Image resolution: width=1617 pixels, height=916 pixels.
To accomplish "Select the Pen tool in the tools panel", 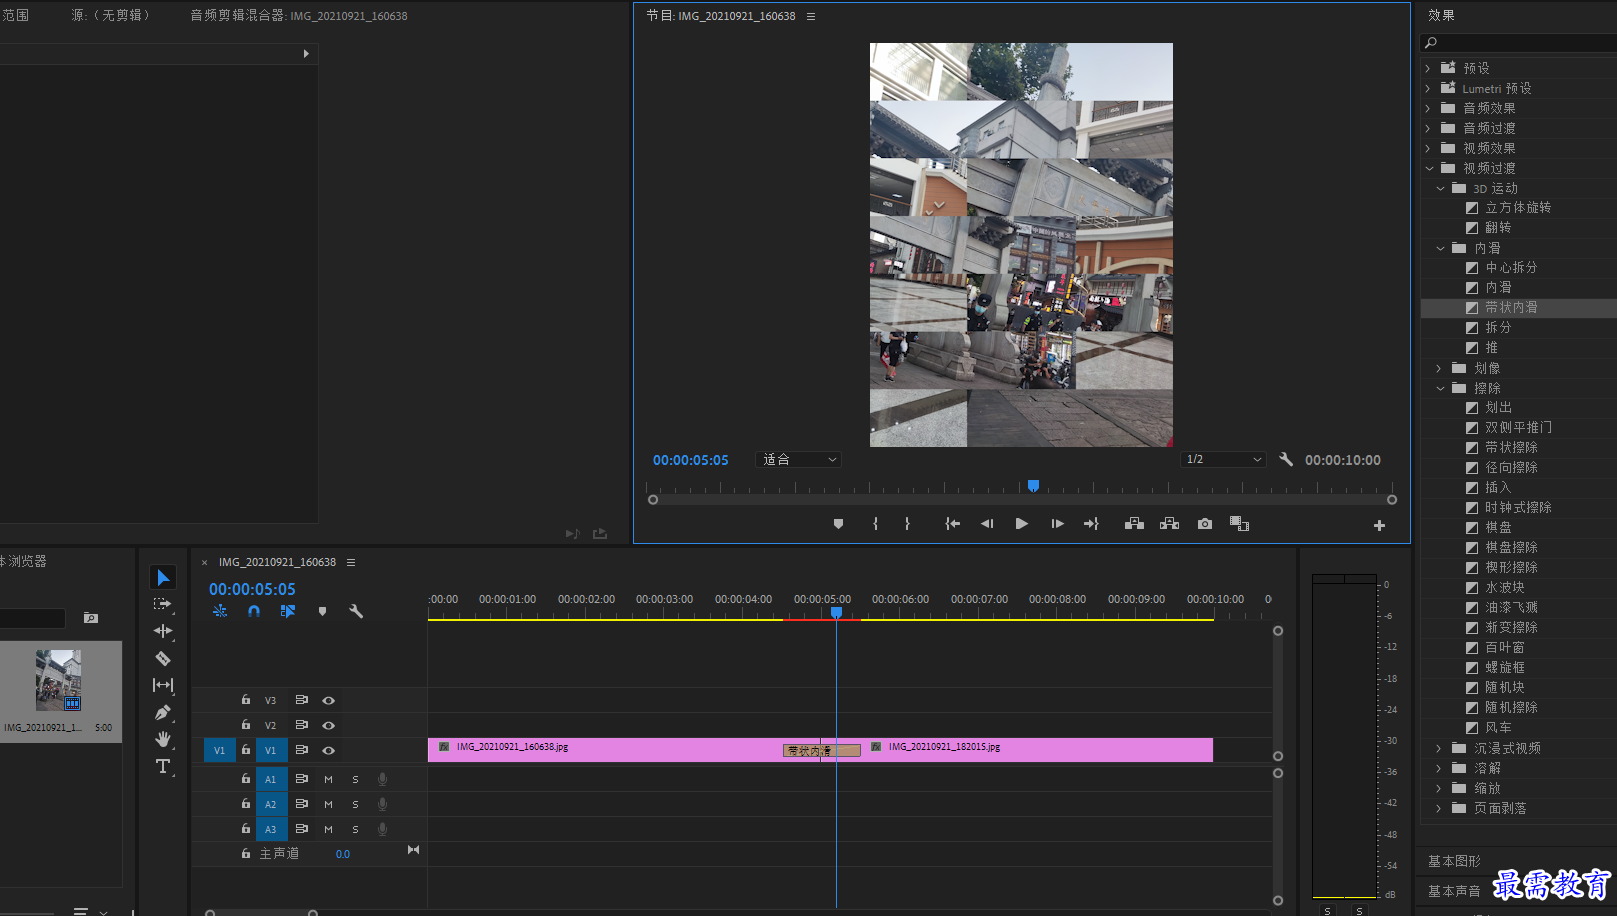I will click(163, 712).
